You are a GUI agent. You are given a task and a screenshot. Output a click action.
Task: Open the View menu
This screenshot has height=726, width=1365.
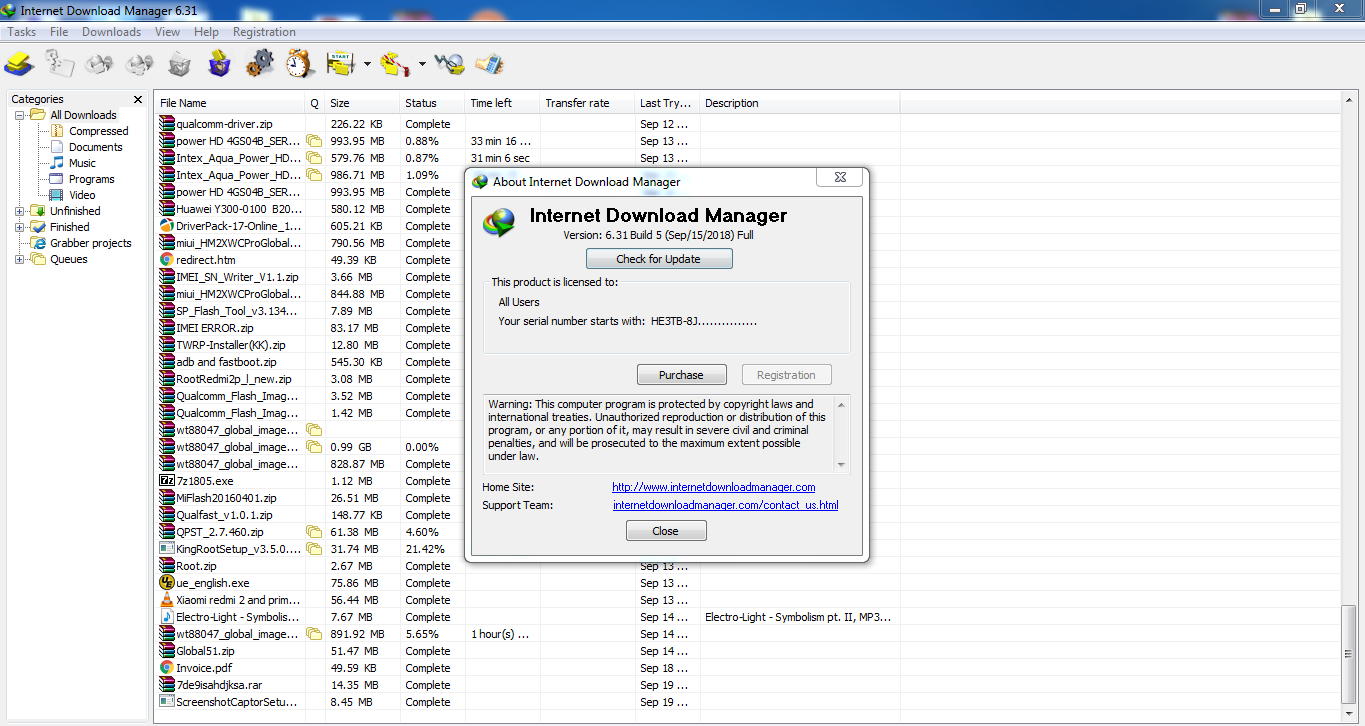(x=168, y=32)
